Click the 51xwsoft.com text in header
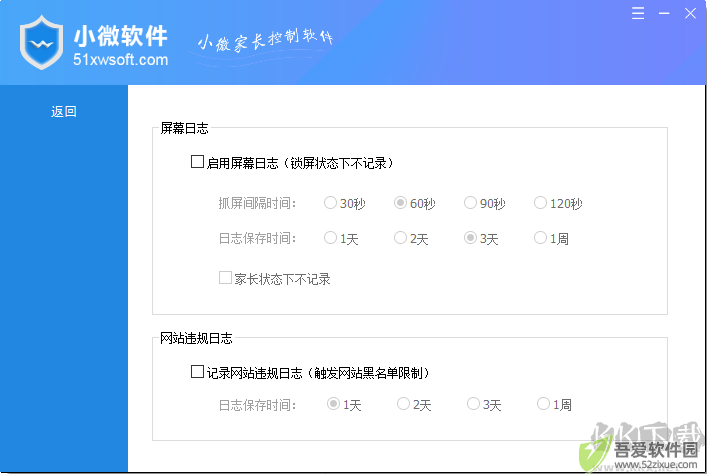Image resolution: width=707 pixels, height=474 pixels. 120,60
